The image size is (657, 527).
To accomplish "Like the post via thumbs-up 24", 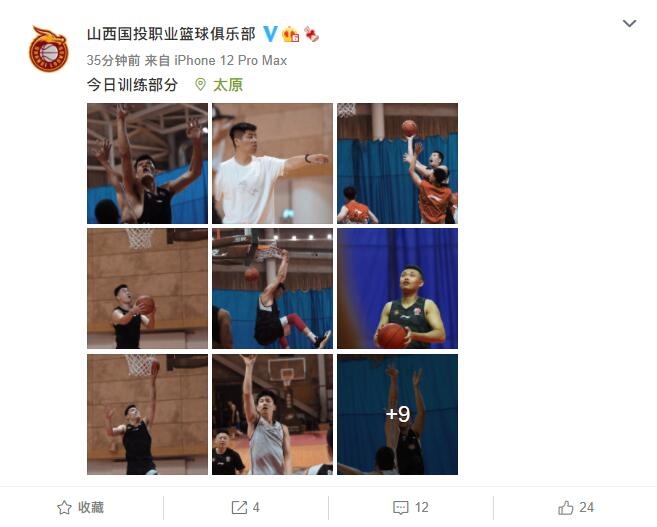I will click(x=576, y=508).
